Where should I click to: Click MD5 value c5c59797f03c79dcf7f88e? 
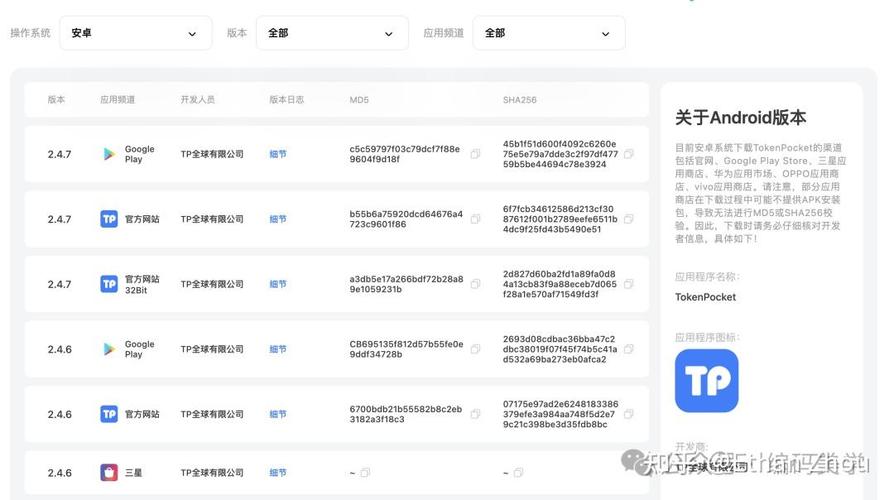click(x=405, y=154)
